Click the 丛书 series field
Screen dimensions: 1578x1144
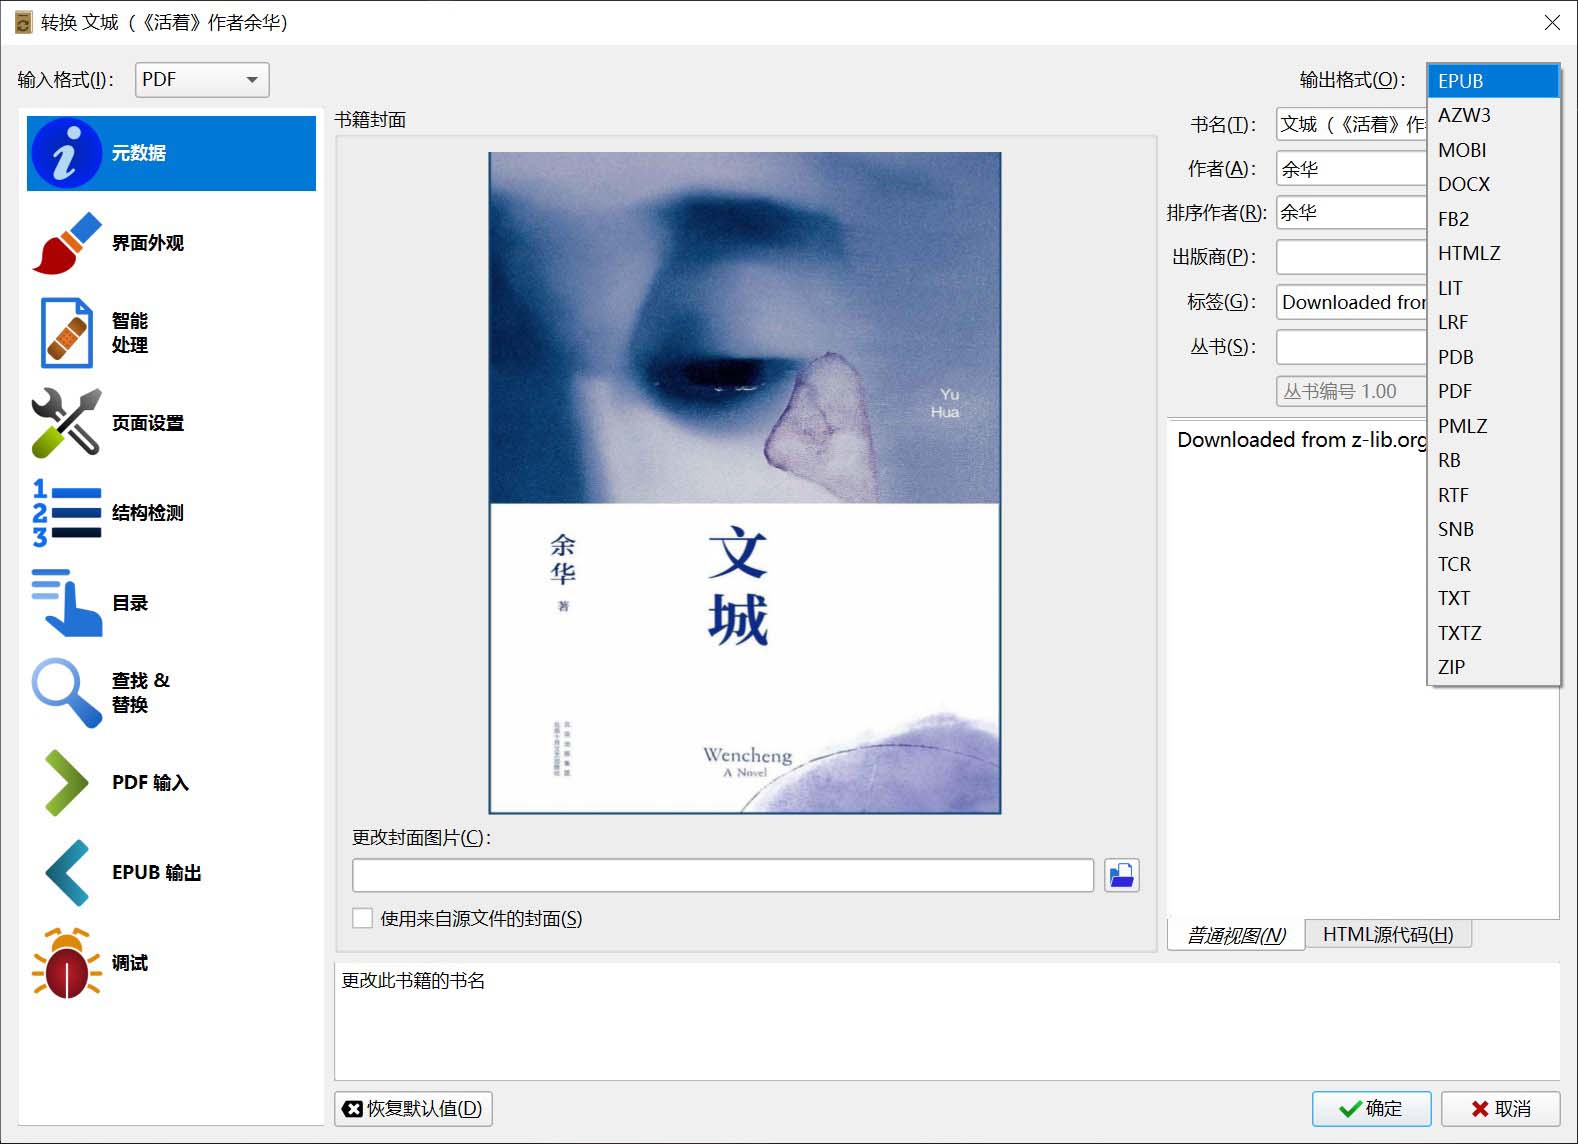pos(1352,347)
